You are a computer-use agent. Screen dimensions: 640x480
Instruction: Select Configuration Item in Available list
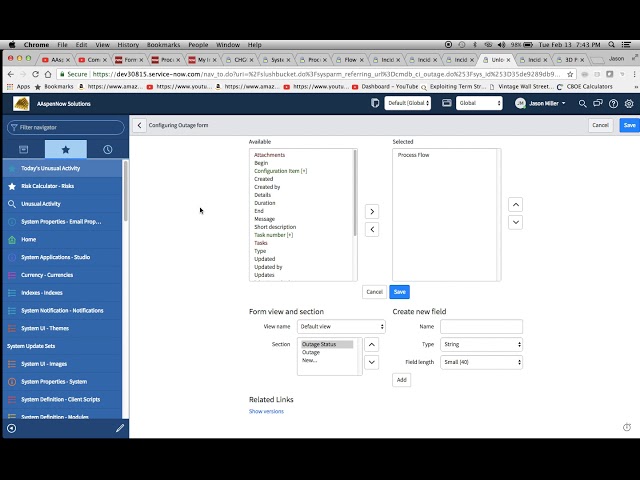point(280,171)
